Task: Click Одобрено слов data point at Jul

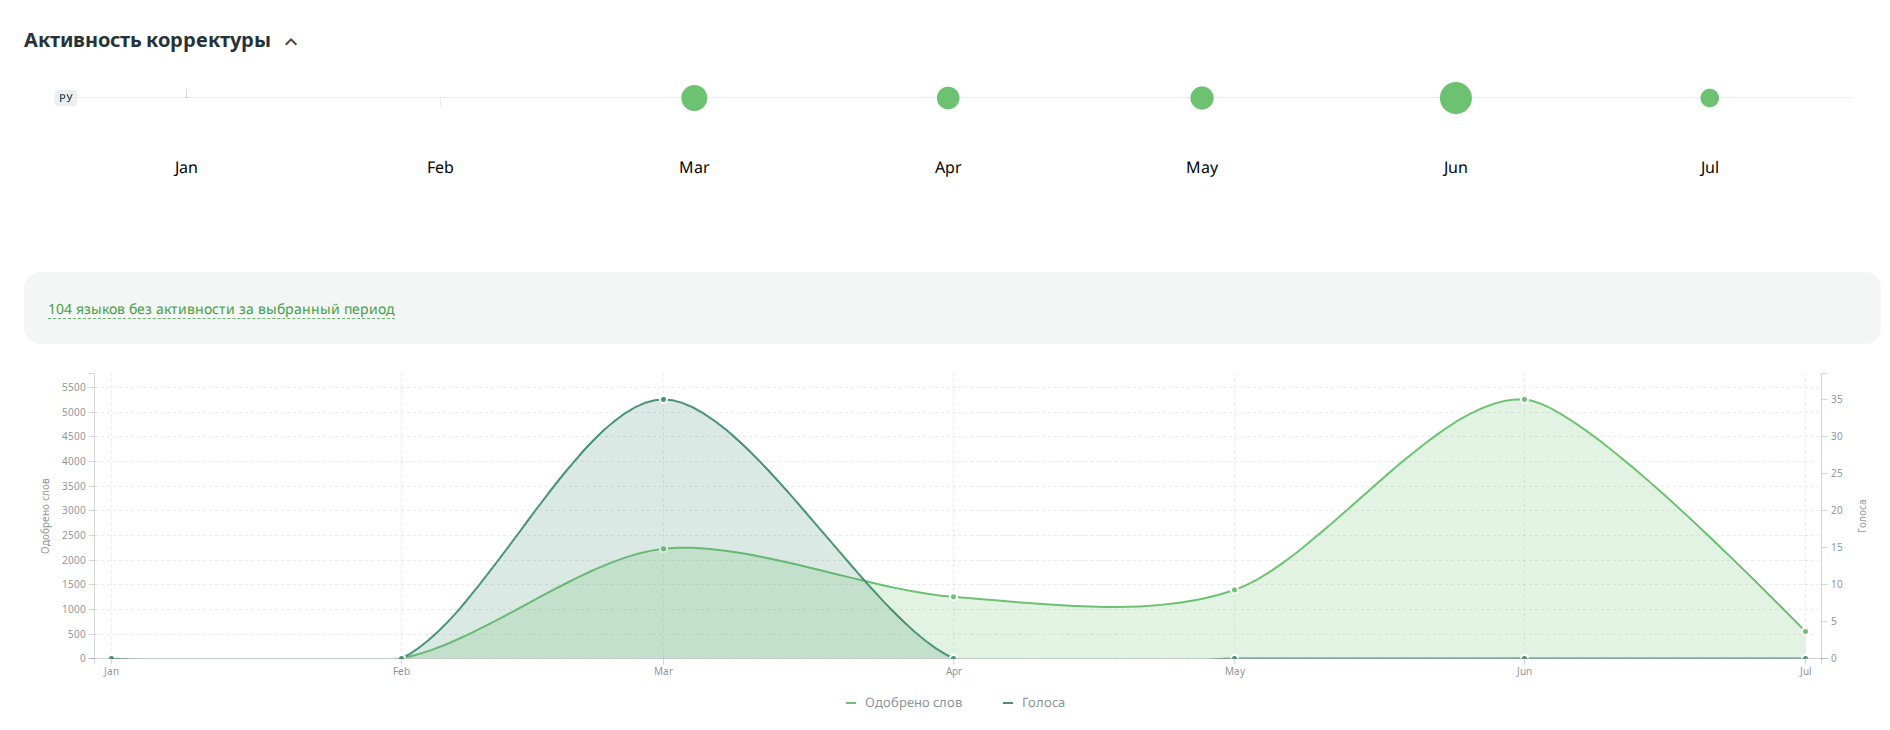Action: [1805, 631]
